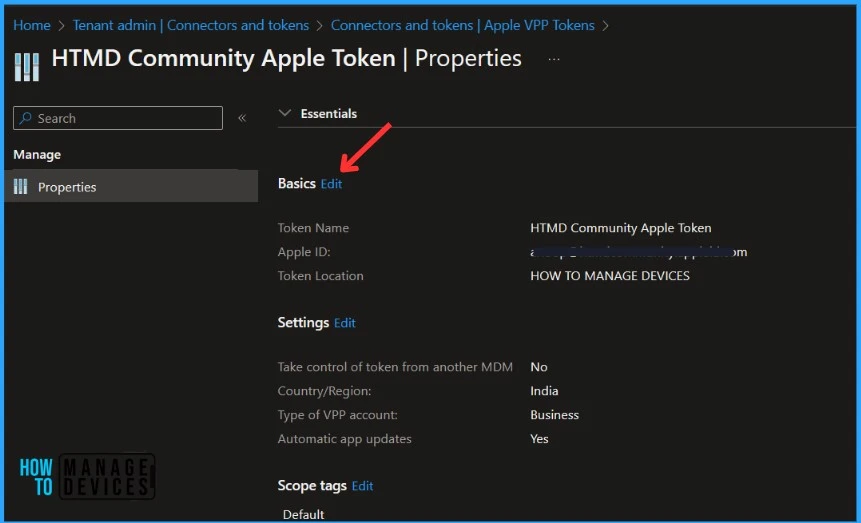Collapse the Essentials section chevron
Image resolution: width=861 pixels, height=523 pixels.
click(x=284, y=113)
